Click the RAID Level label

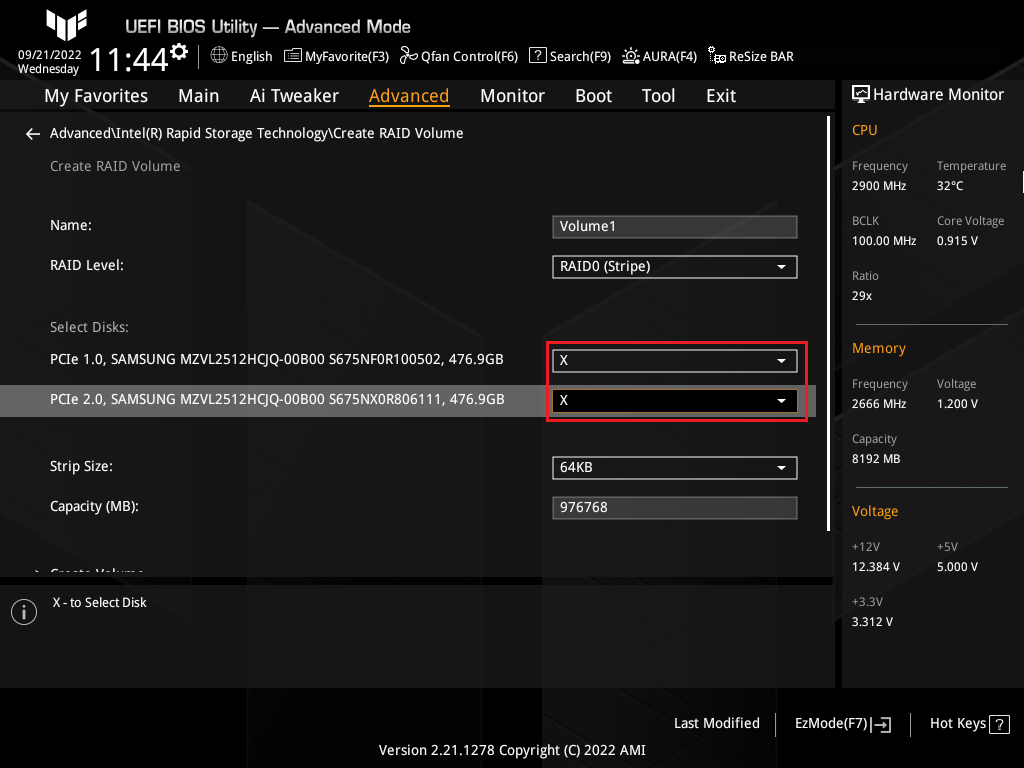pos(87,265)
